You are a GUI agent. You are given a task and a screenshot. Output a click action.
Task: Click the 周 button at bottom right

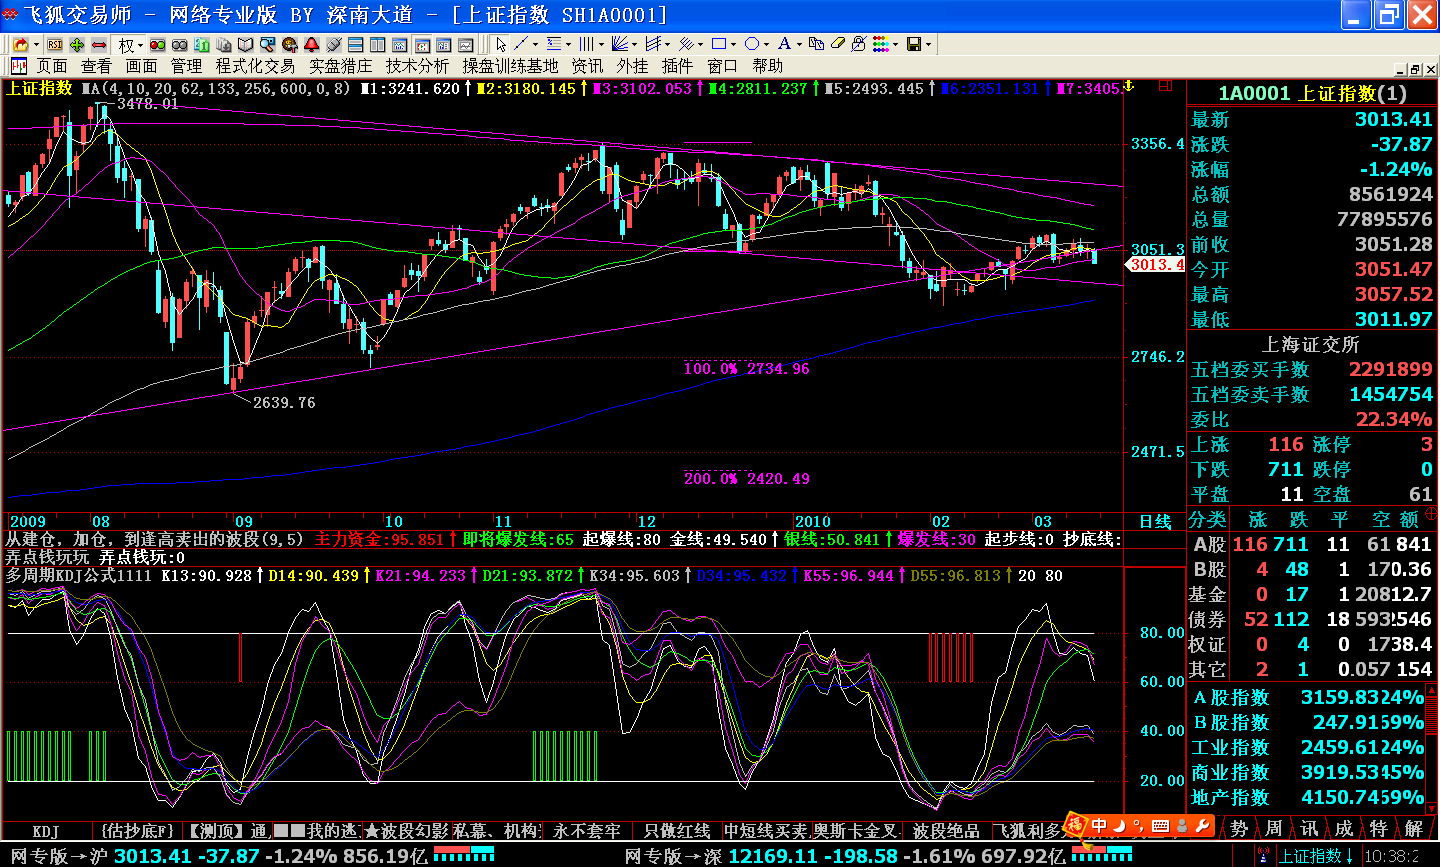[1274, 828]
